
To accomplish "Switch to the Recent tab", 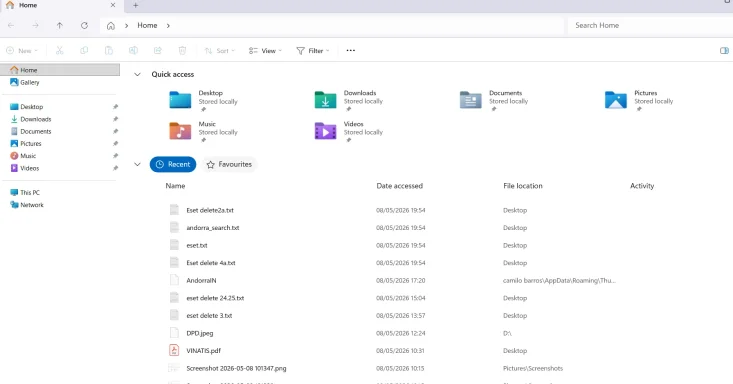I will [173, 164].
